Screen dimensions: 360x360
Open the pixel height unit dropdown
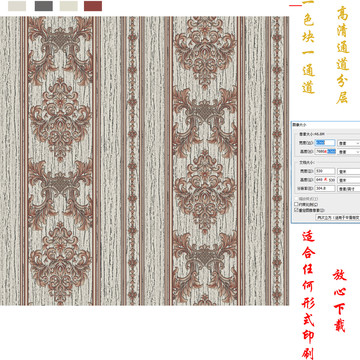(x=349, y=152)
